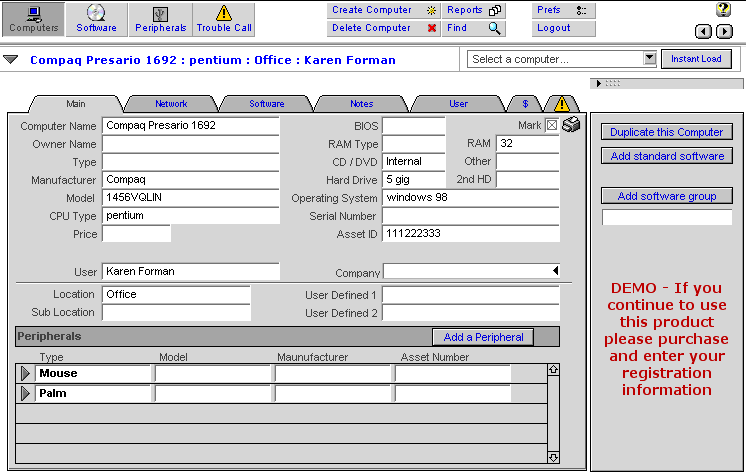Click the CD / DVD field

click(414, 162)
